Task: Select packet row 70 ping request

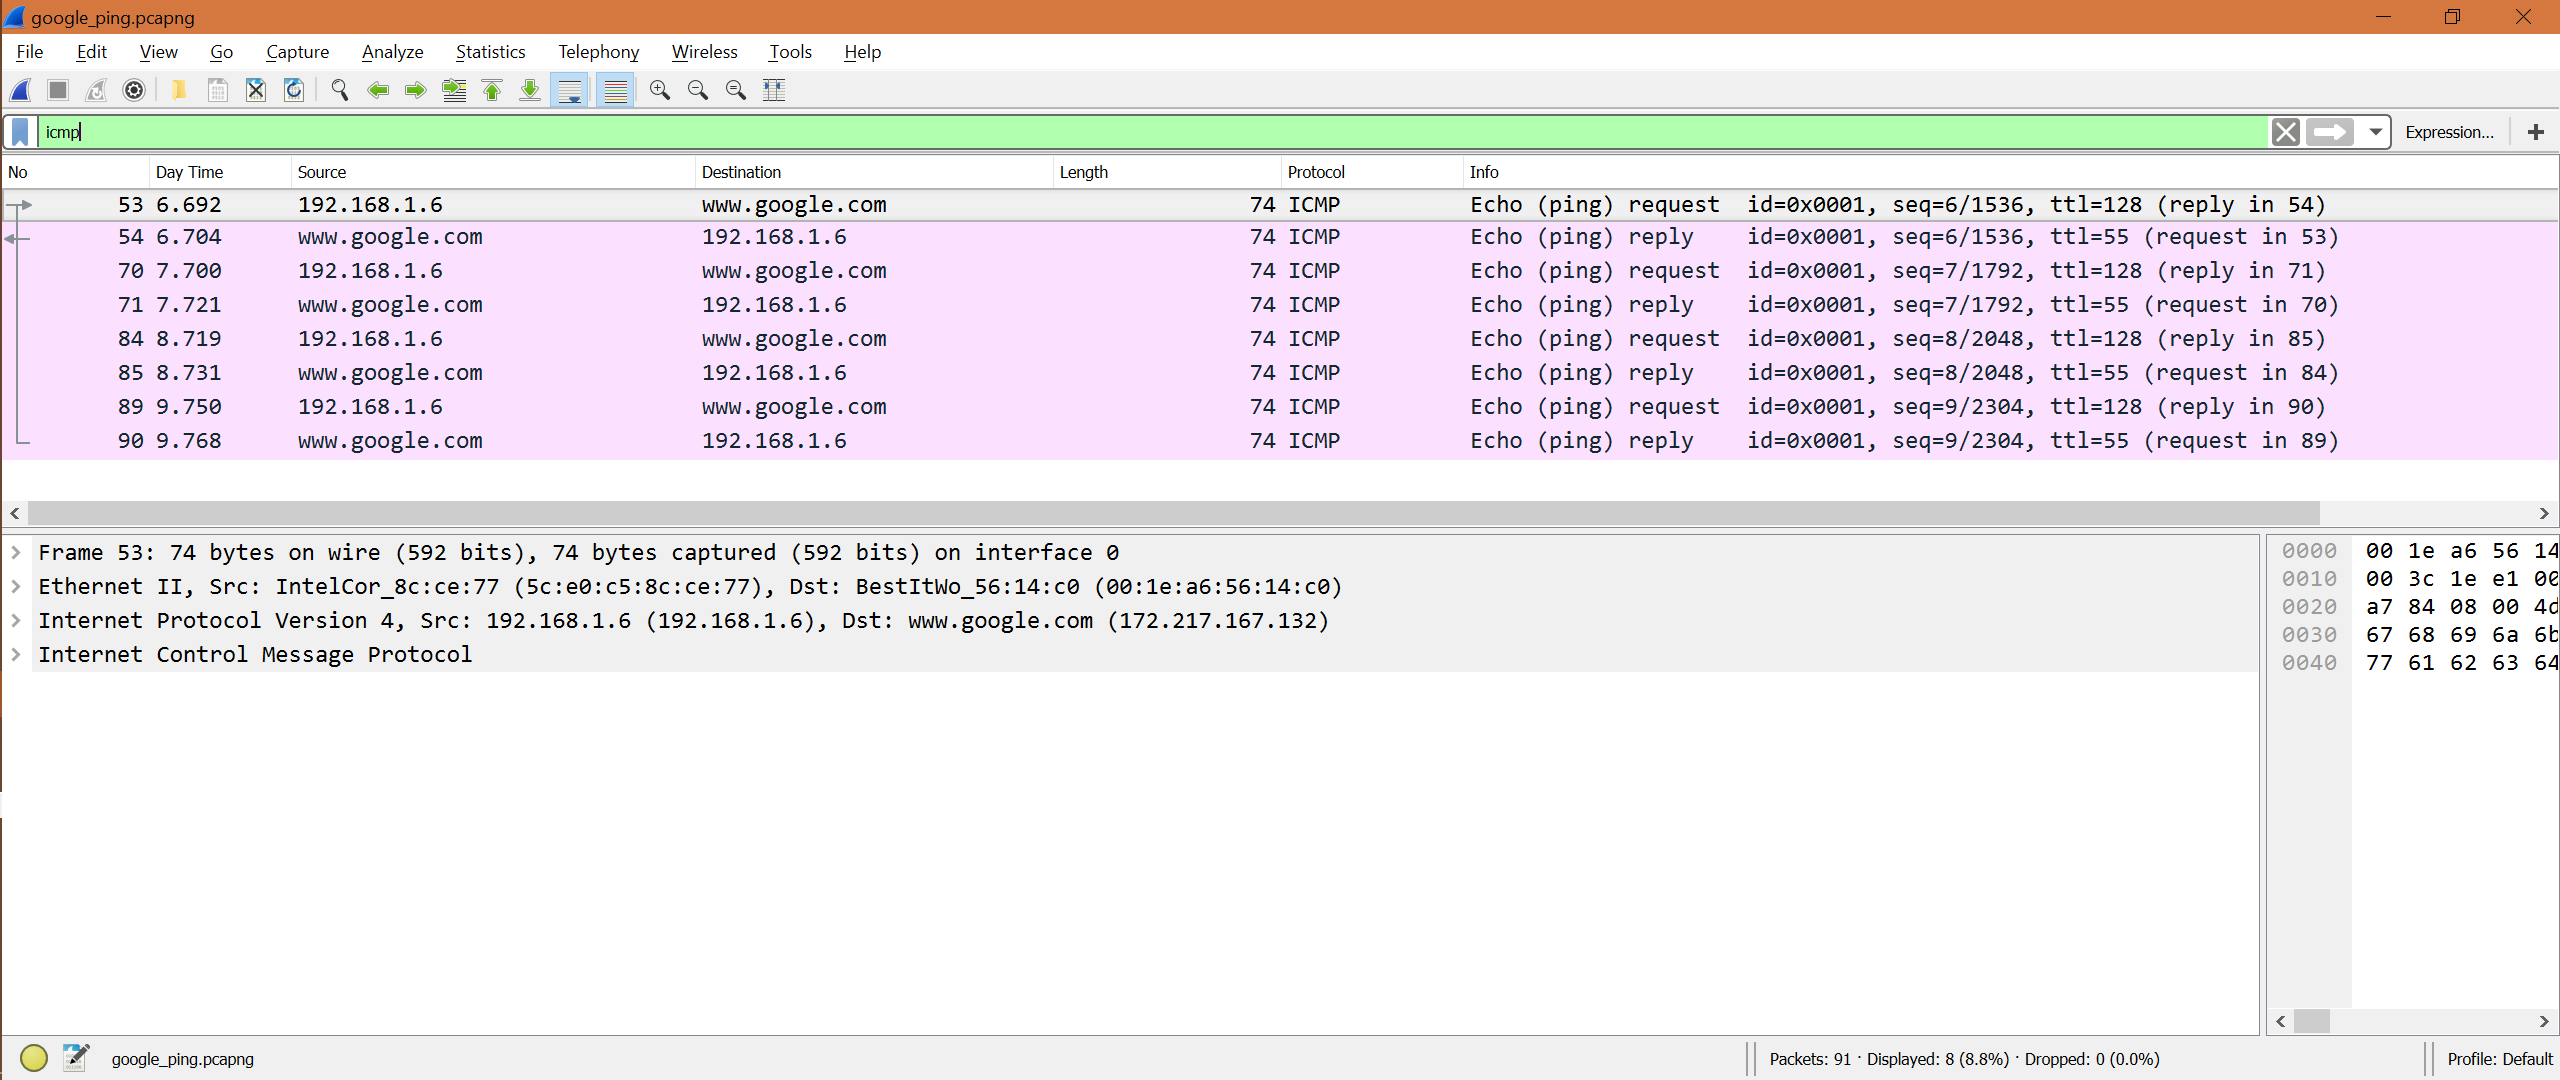Action: [1282, 271]
